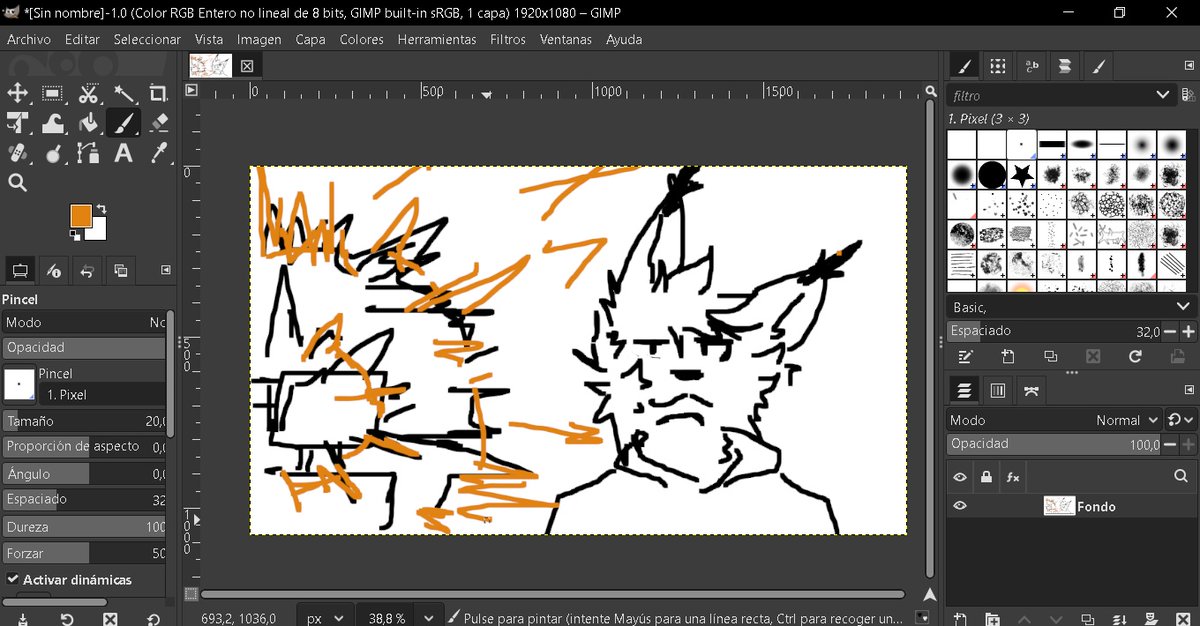
Task: Open the Brushes tab in right dock
Action: click(964, 66)
